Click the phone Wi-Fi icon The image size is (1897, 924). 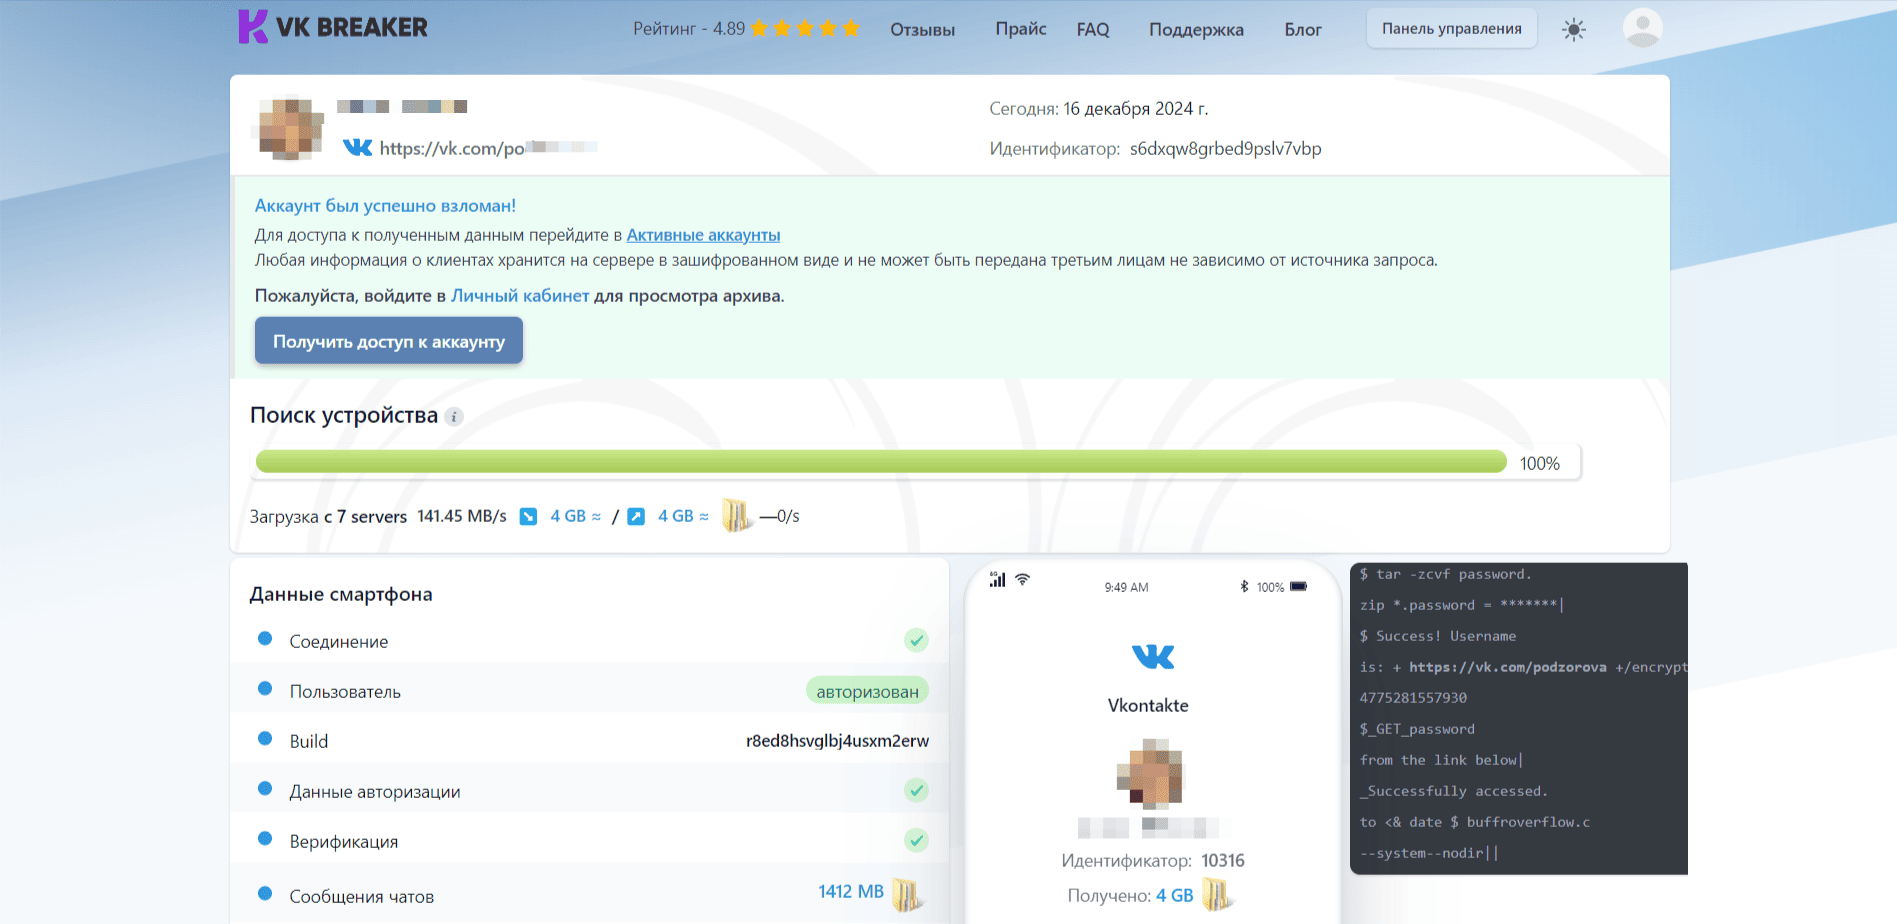point(1022,579)
